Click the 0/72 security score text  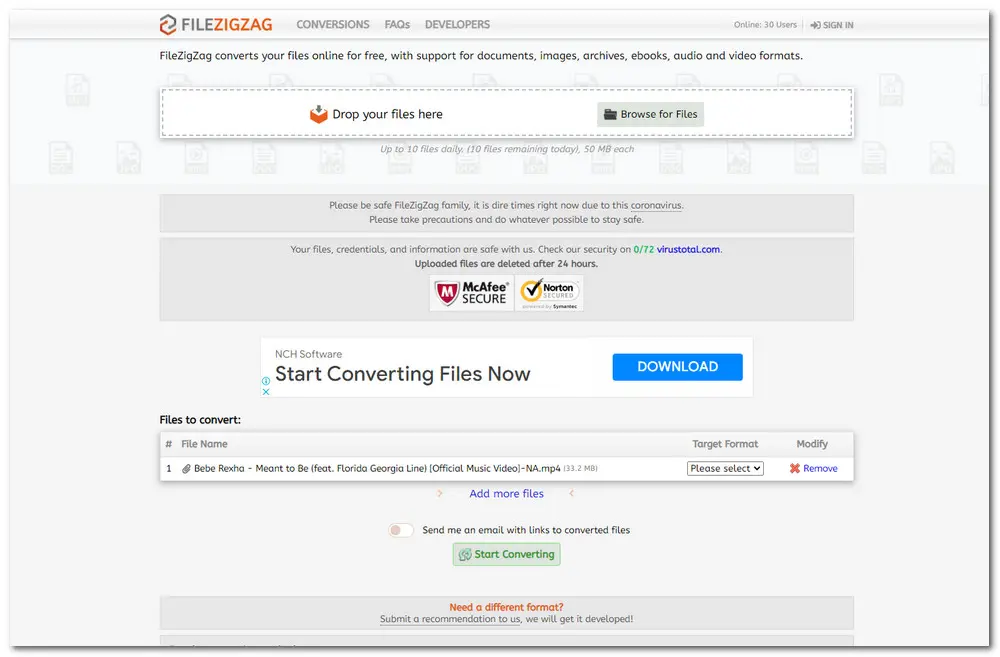coord(643,249)
